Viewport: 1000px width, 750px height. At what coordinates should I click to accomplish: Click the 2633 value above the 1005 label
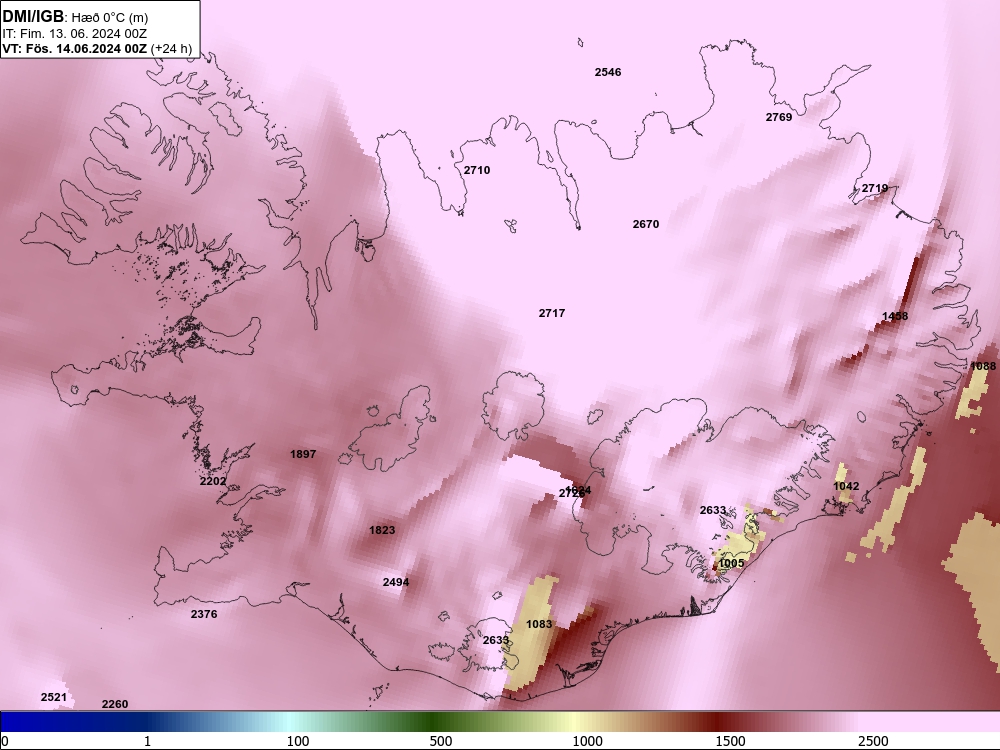coord(713,510)
